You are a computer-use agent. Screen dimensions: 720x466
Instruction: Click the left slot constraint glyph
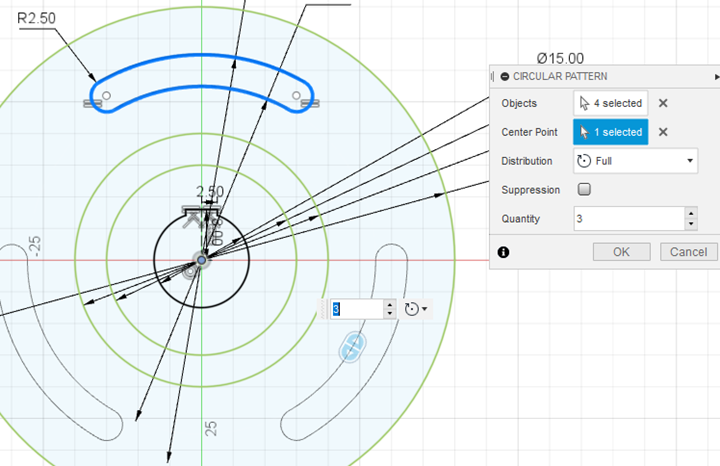tap(88, 101)
